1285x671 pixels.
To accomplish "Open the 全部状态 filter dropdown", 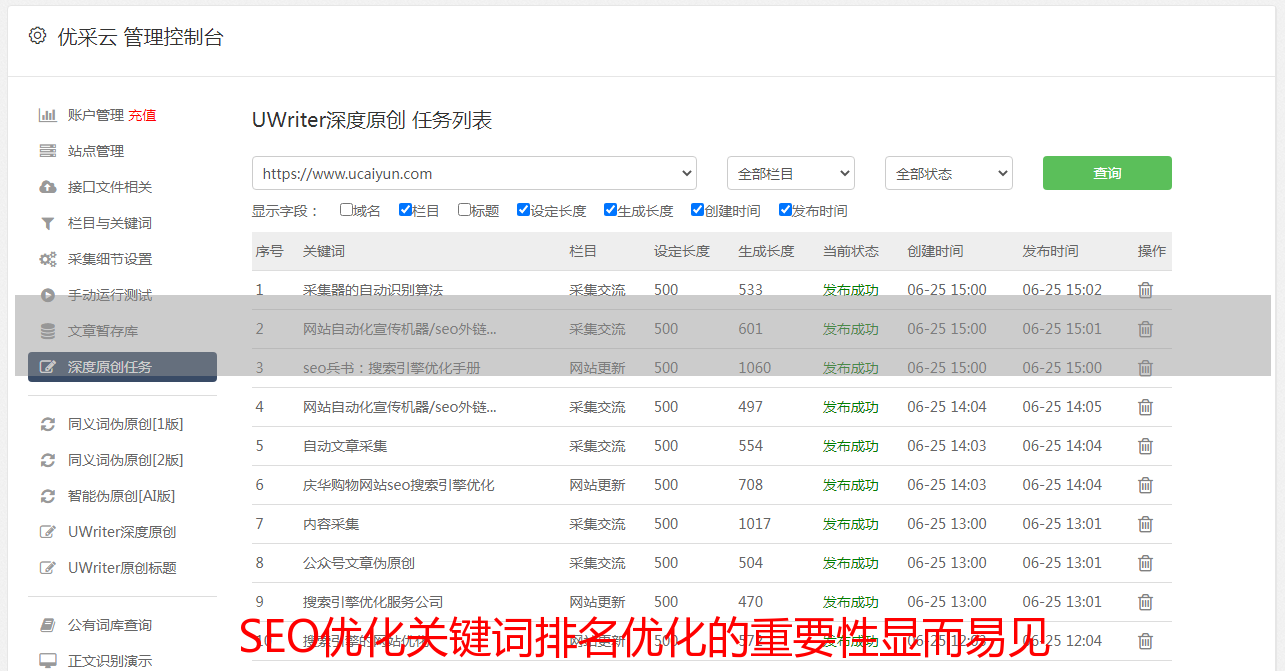I will coord(948,173).
